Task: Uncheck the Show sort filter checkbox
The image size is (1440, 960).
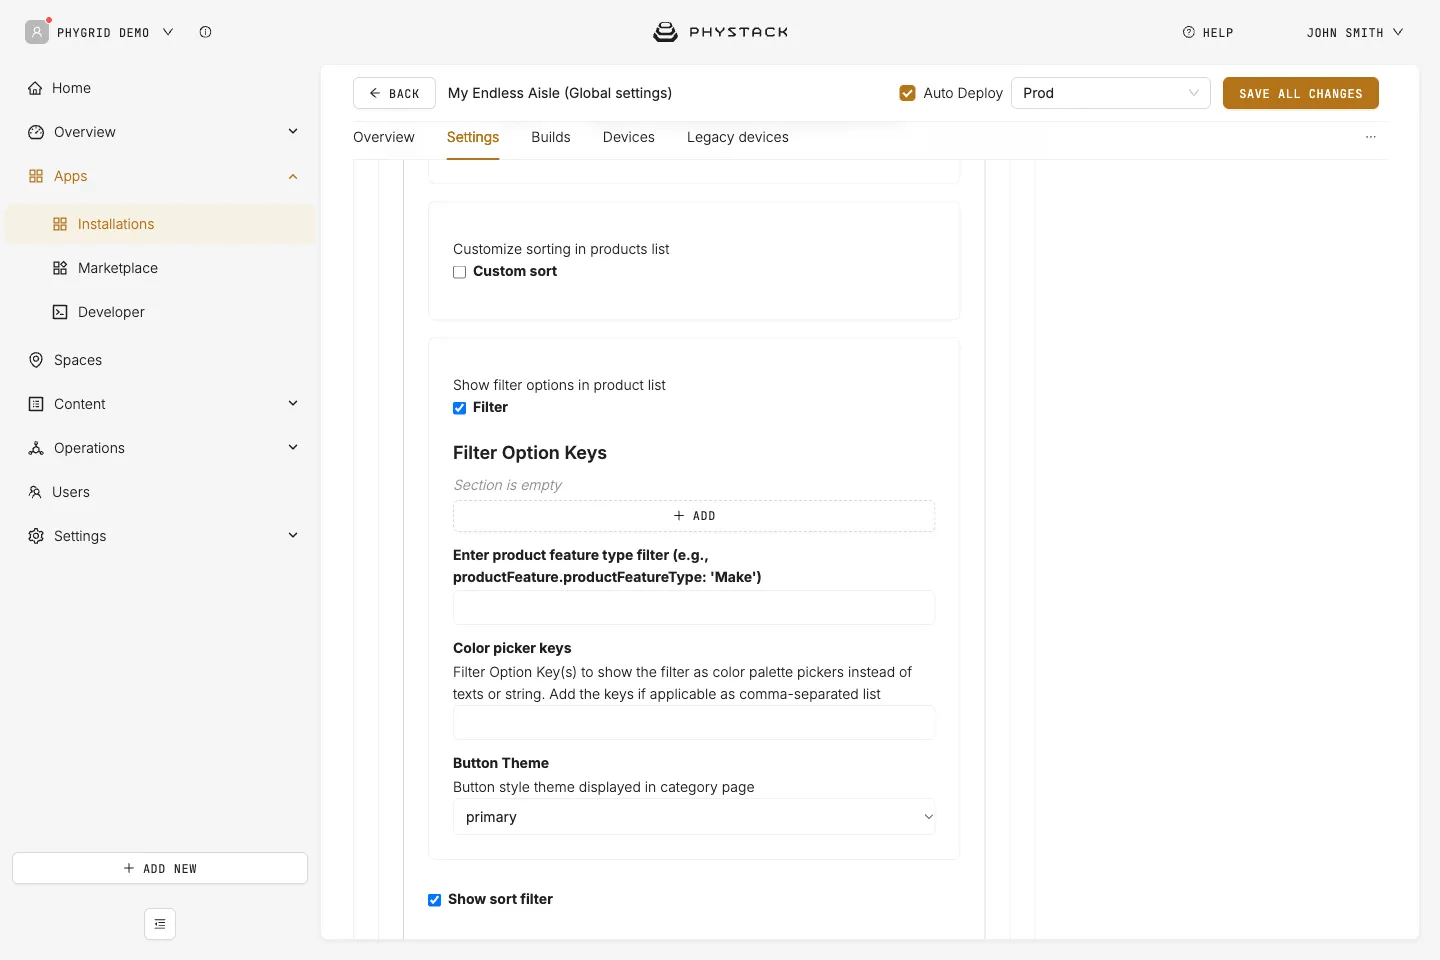Action: [x=435, y=900]
